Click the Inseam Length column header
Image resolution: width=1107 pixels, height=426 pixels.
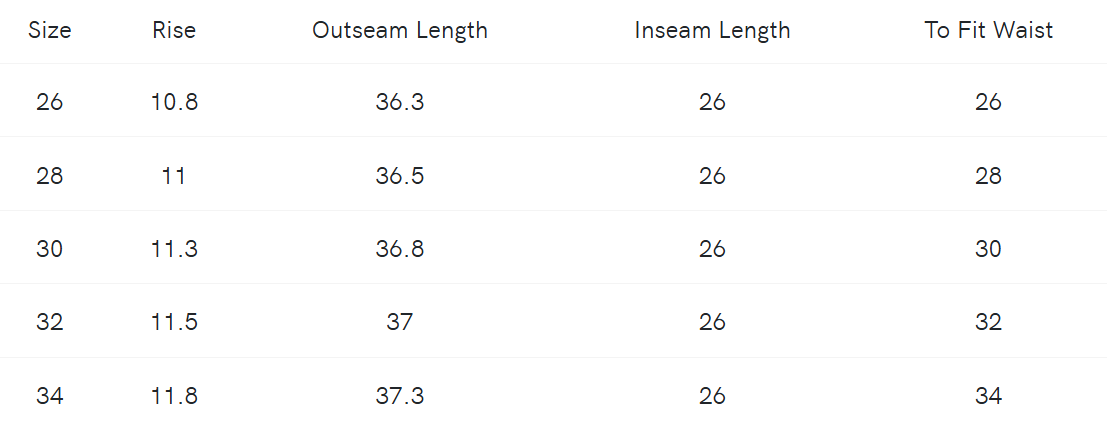coord(712,30)
